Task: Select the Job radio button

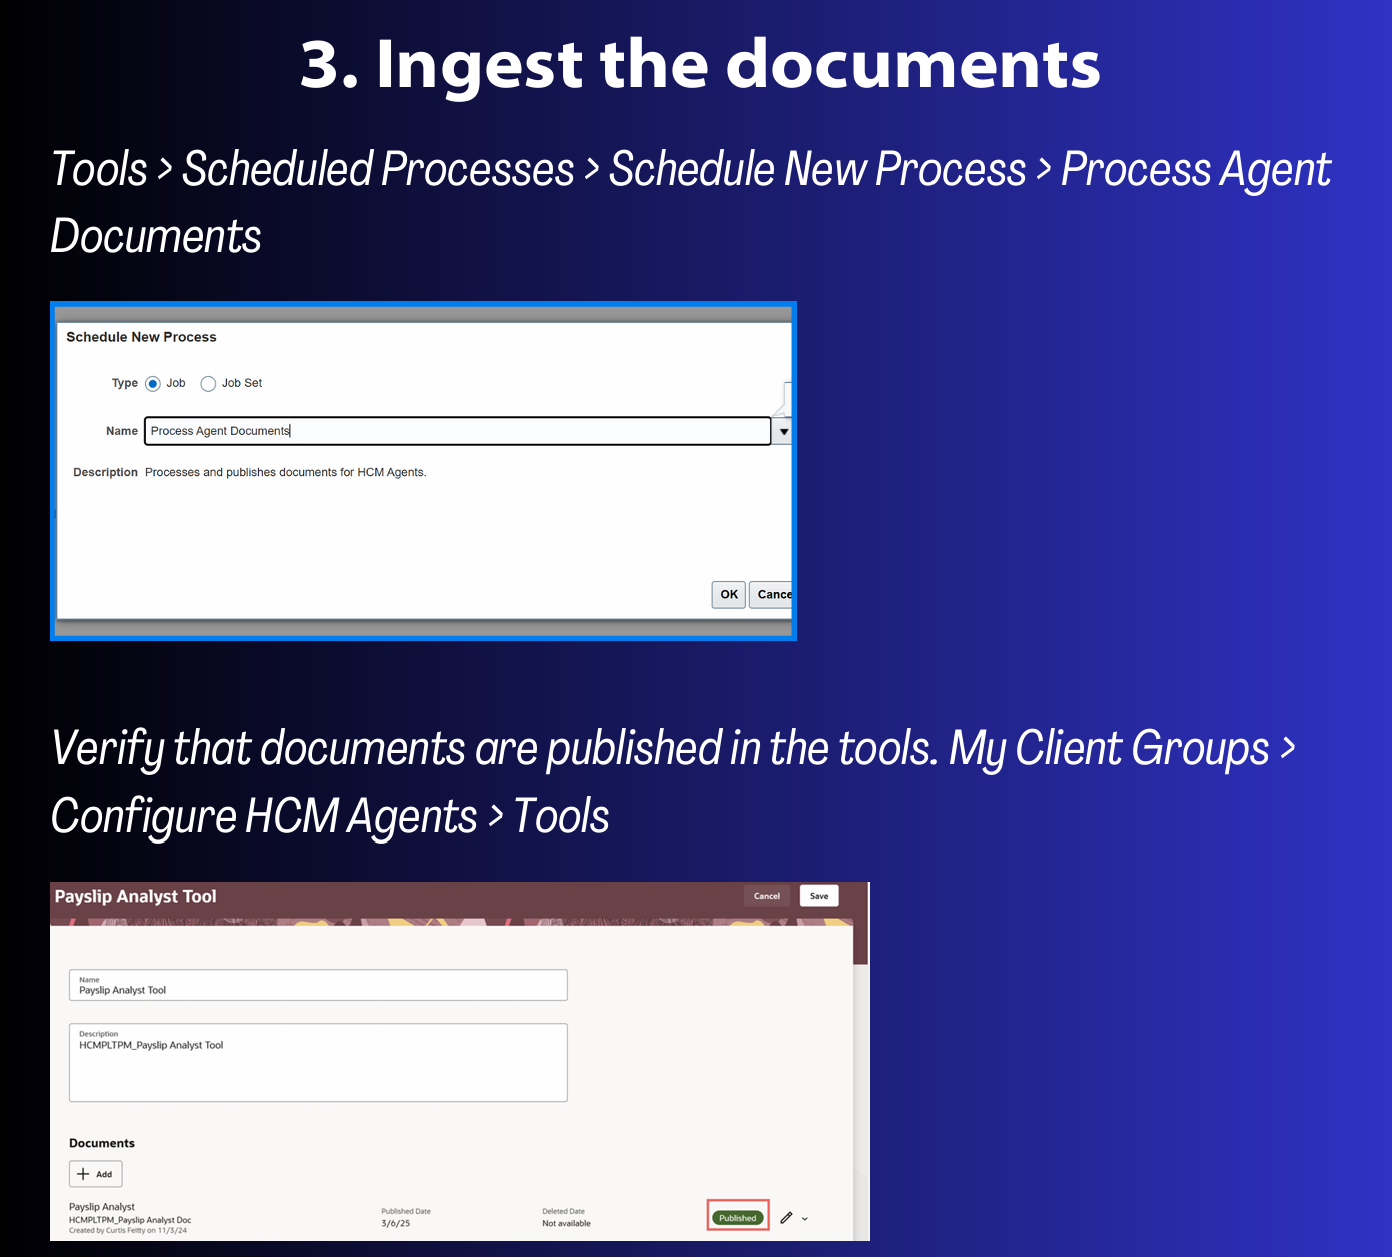Action: pyautogui.click(x=153, y=384)
